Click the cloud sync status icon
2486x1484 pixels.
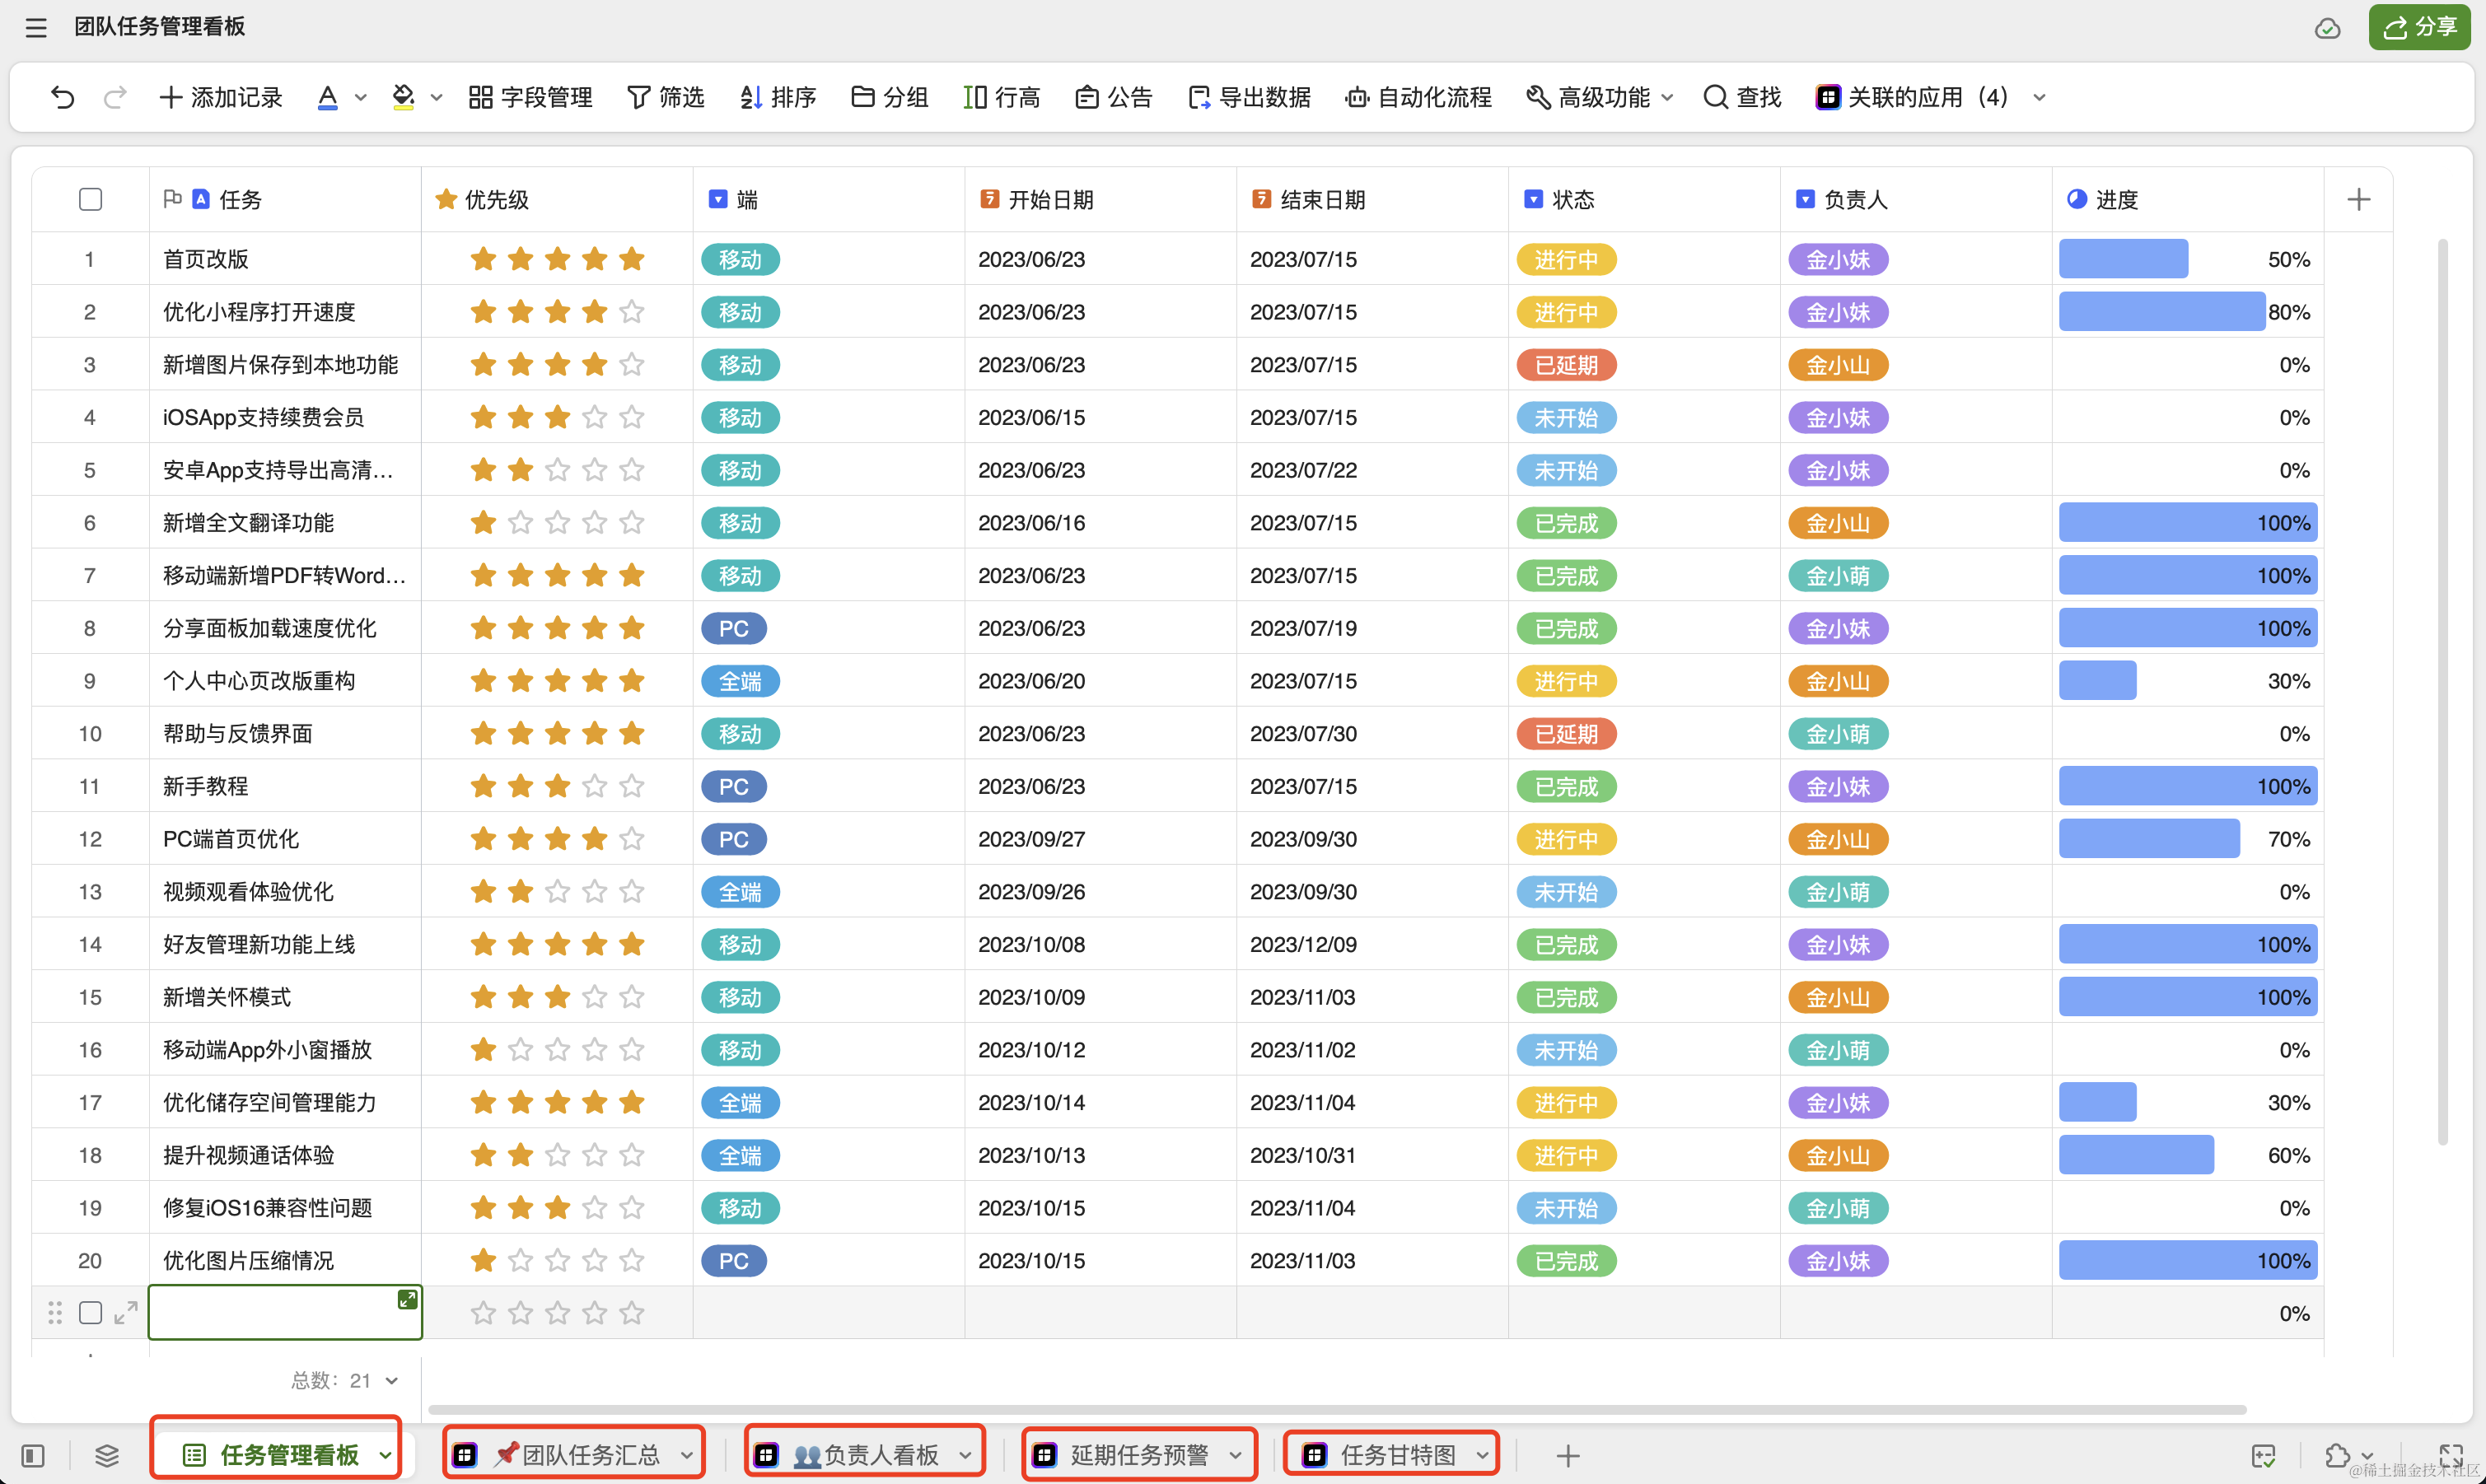[2327, 28]
